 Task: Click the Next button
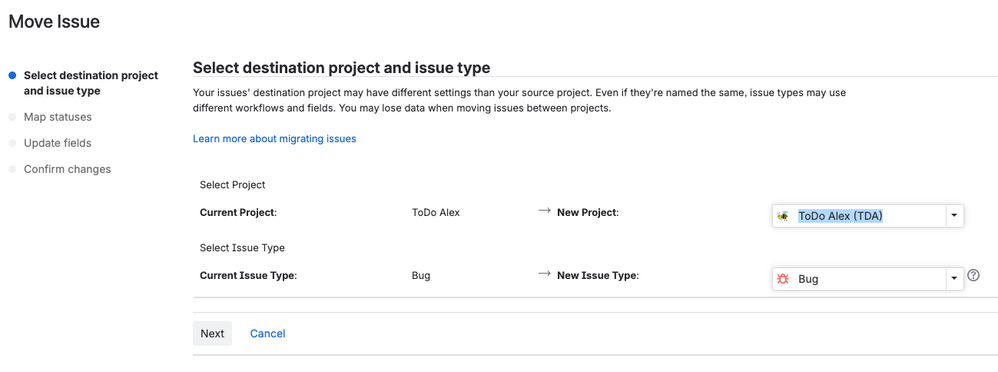(x=212, y=334)
